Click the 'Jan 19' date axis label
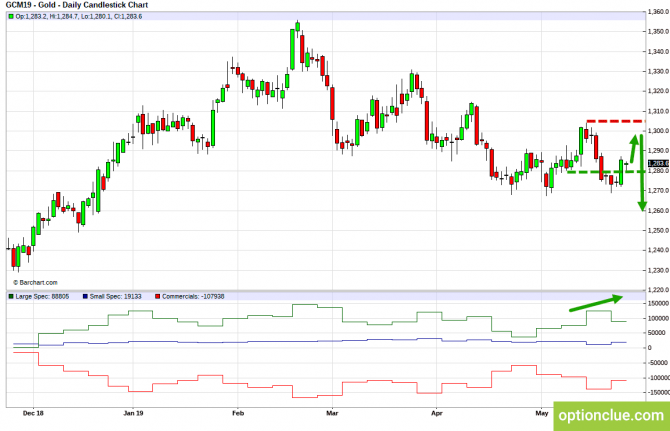 (133, 413)
